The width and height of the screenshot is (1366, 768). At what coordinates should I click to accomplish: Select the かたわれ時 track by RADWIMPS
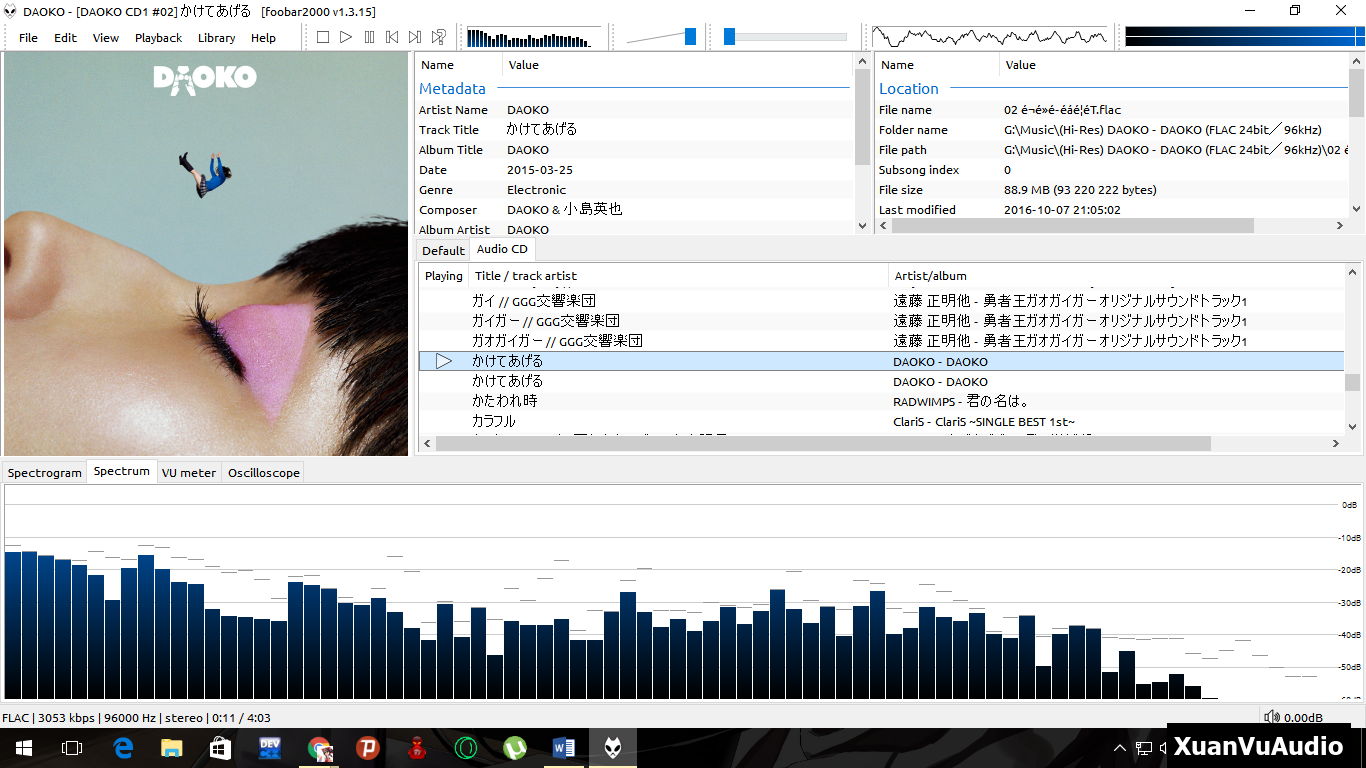(881, 401)
